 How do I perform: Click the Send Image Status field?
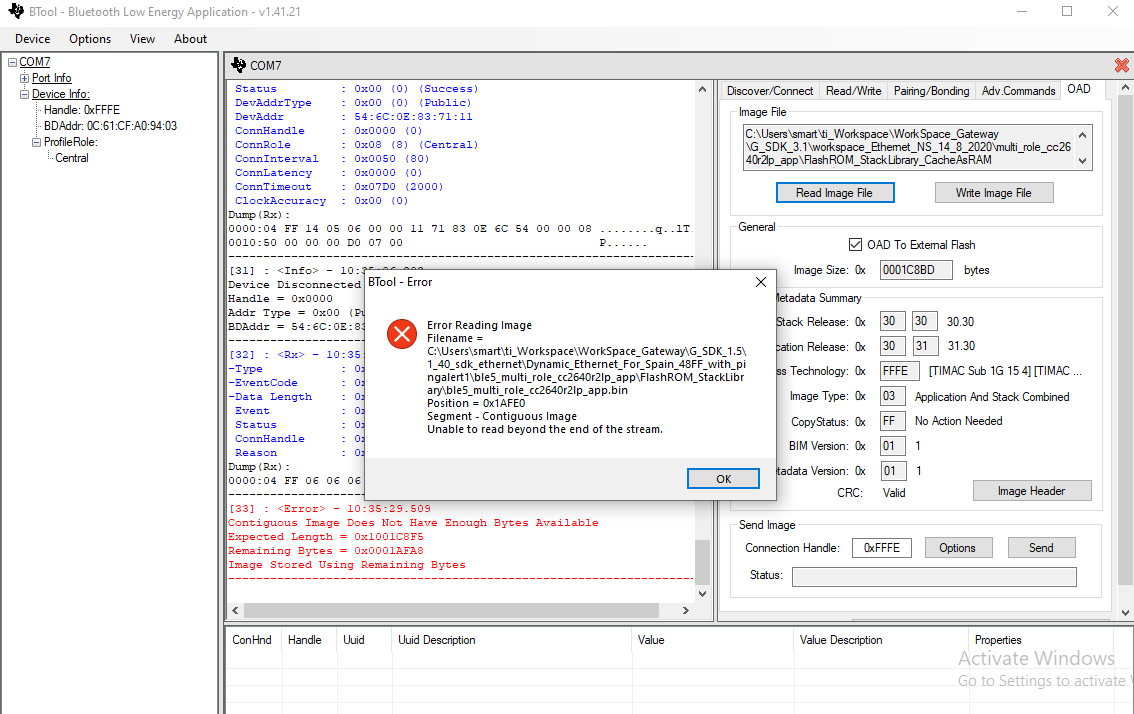click(934, 577)
